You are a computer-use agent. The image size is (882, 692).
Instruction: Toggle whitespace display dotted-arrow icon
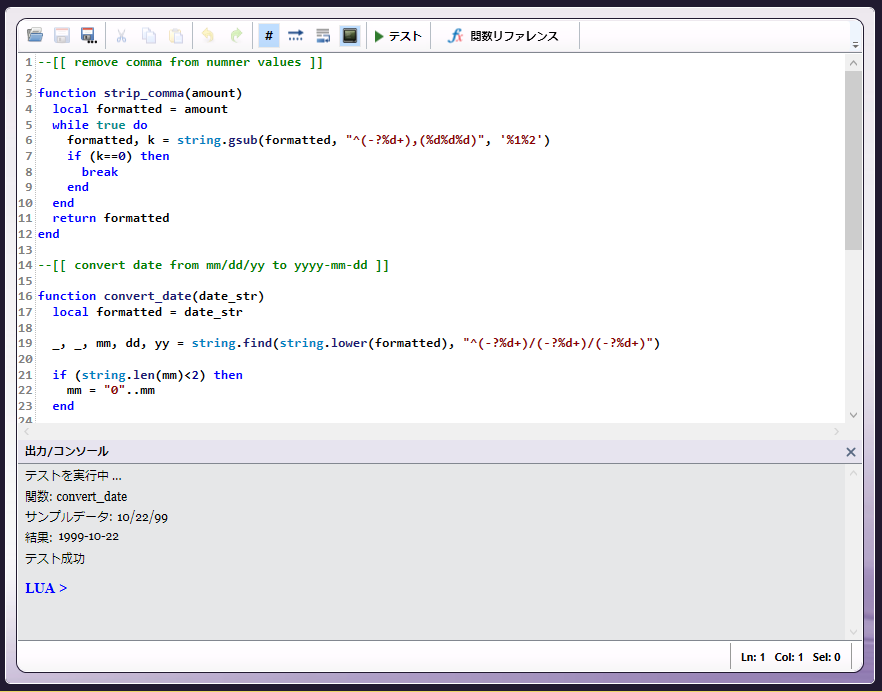(296, 35)
